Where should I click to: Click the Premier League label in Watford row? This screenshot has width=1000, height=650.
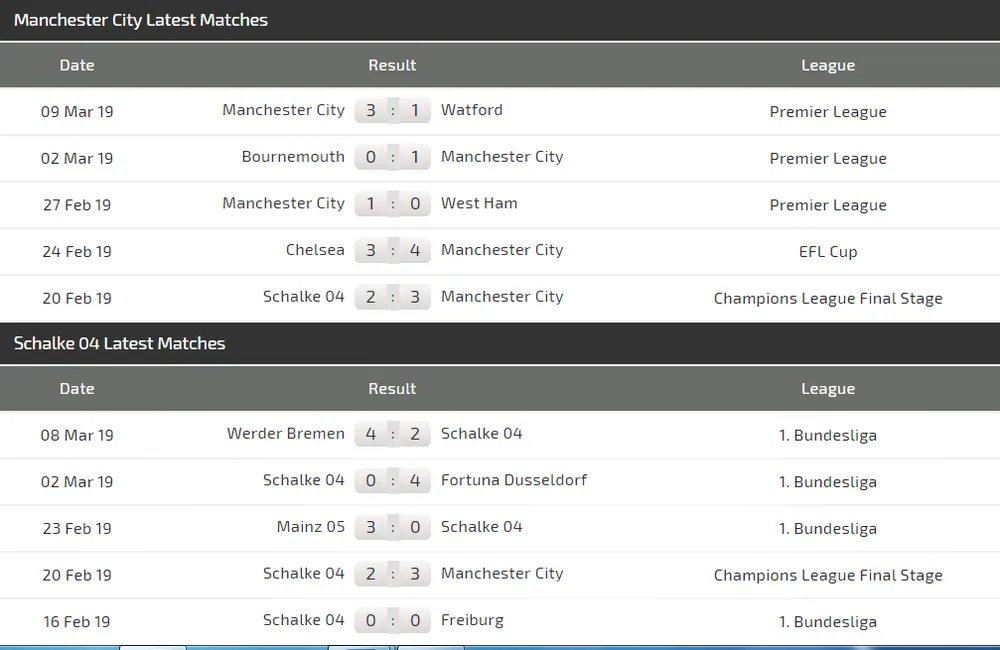tap(828, 111)
